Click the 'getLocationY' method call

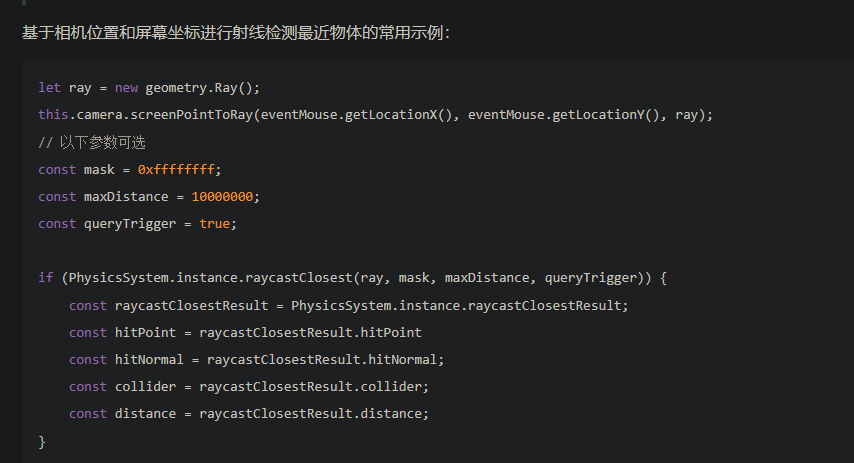(x=598, y=114)
